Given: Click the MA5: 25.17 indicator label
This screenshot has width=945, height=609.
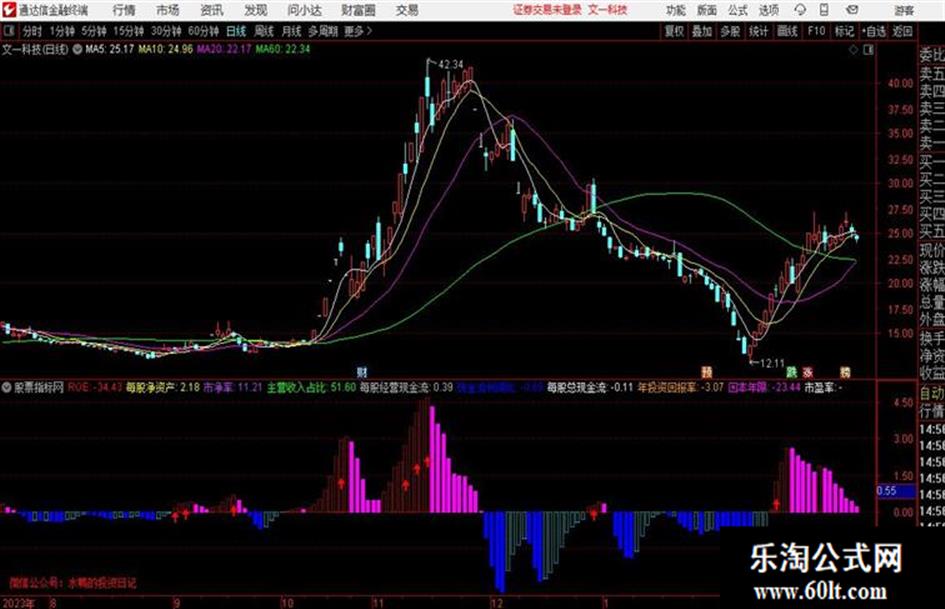Looking at the screenshot, I should pyautogui.click(x=110, y=49).
